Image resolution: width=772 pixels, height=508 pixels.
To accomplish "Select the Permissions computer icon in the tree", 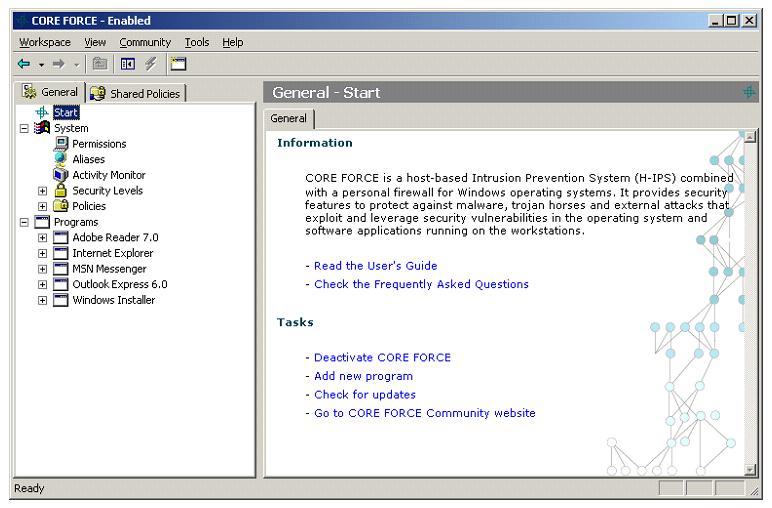I will click(60, 144).
